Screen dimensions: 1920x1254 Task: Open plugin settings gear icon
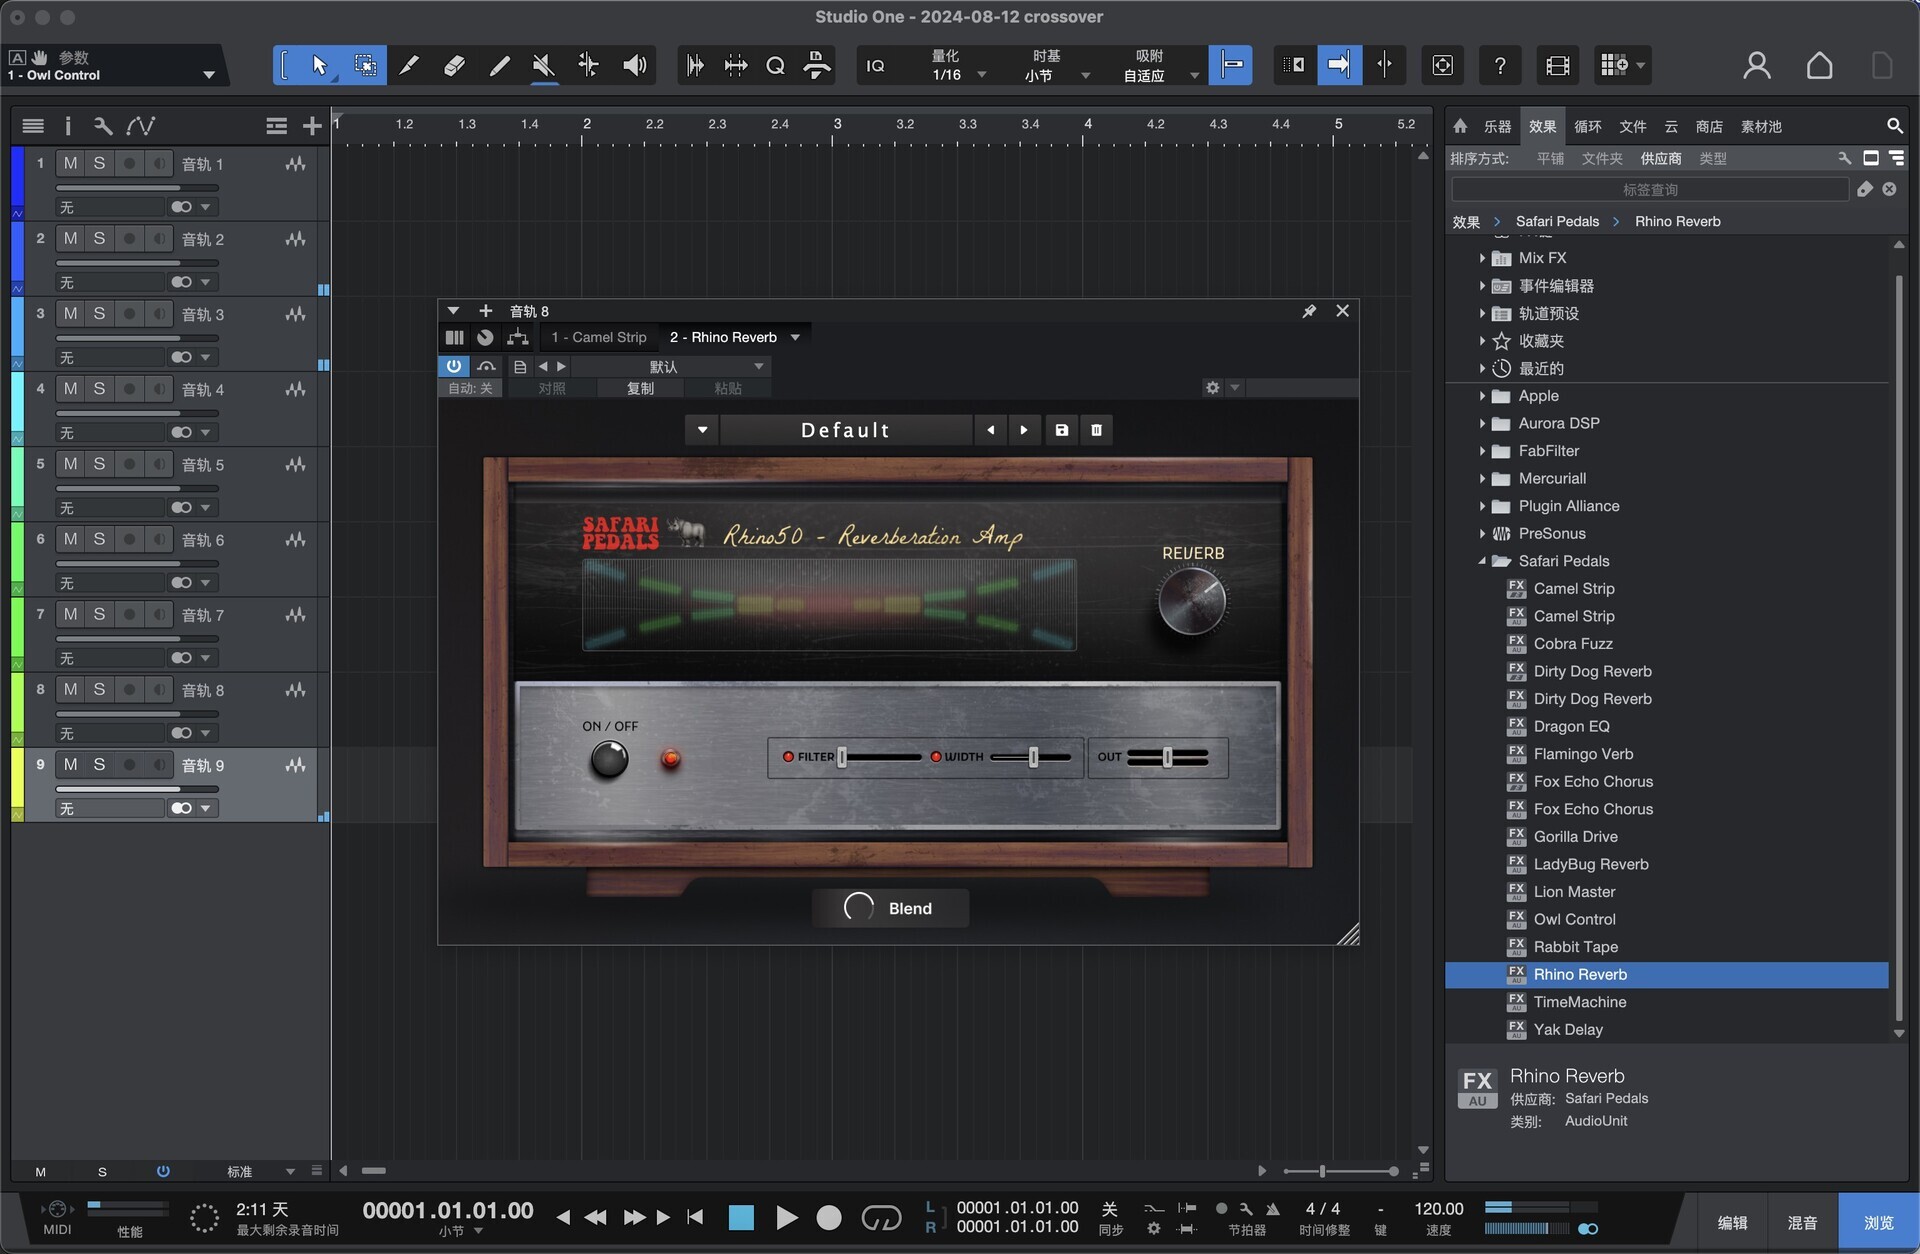click(1213, 388)
